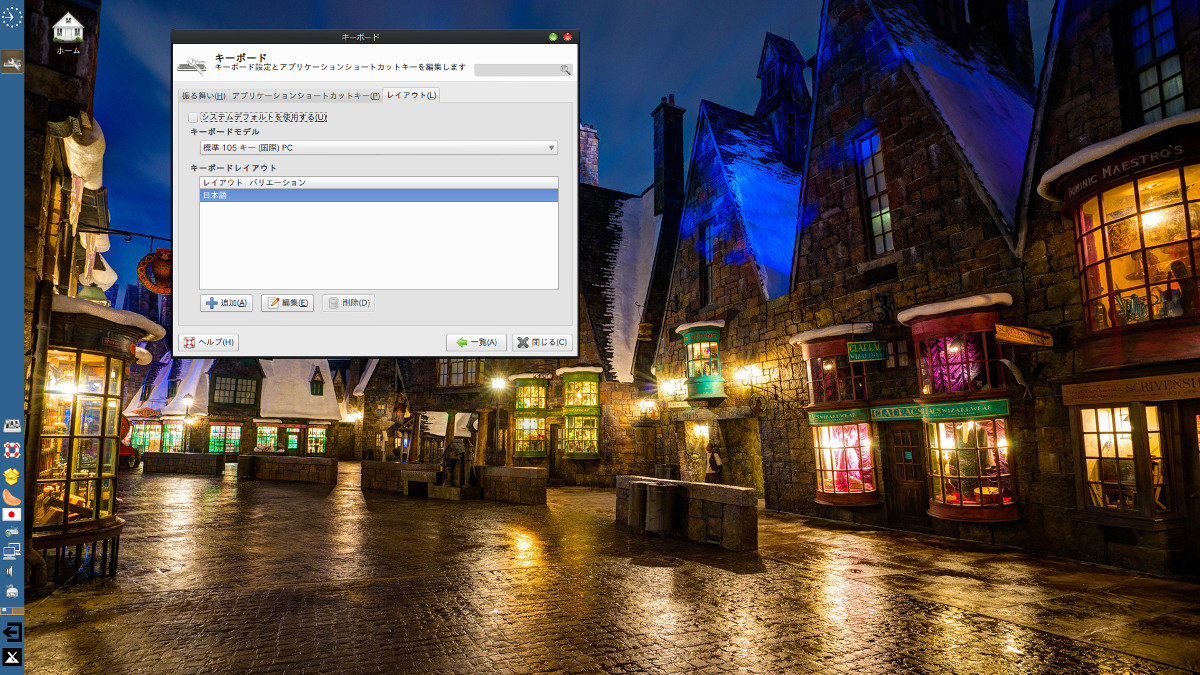Click the keyboard settings taskbar button in the panel
1200x675 pixels.
click(12, 62)
